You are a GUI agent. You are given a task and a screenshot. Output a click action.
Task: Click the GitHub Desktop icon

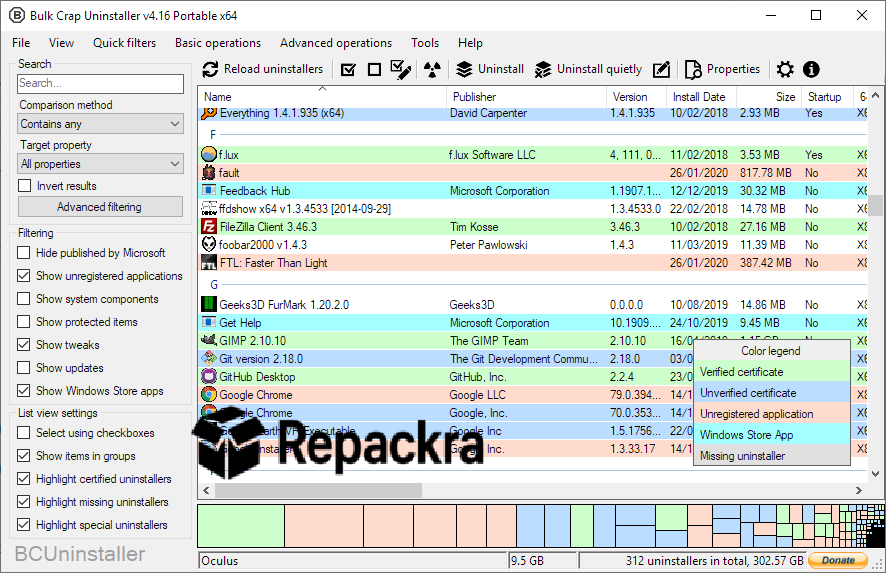[x=209, y=376]
